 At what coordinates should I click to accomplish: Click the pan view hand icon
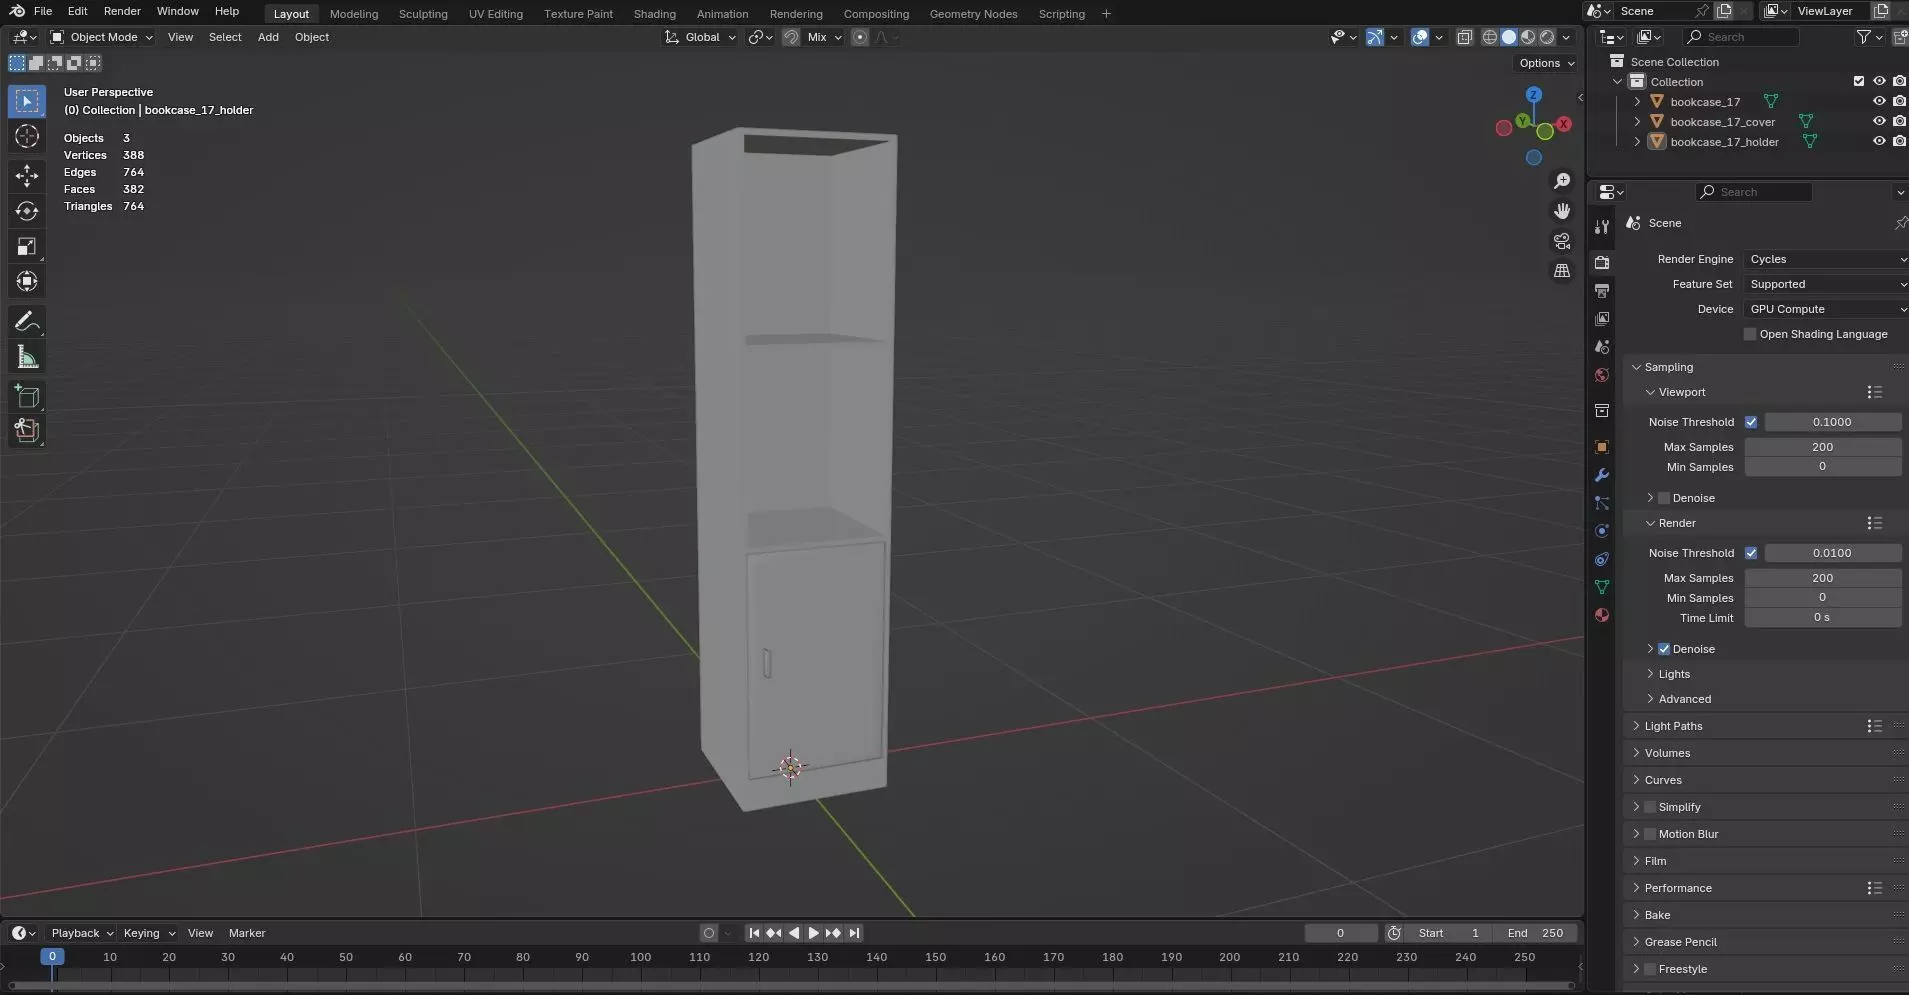pyautogui.click(x=1562, y=211)
